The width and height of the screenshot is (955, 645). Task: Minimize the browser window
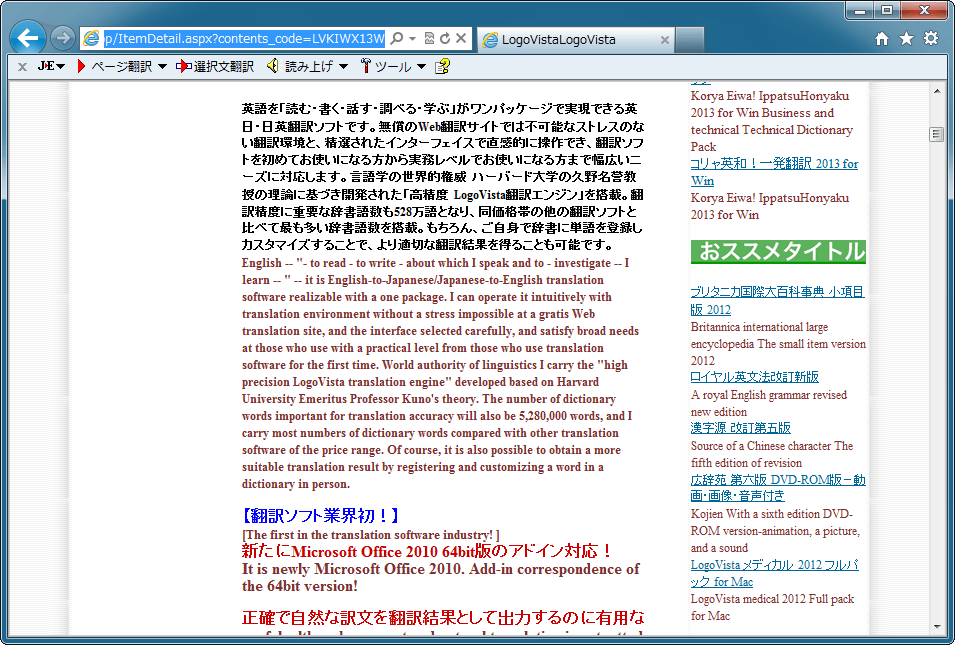tap(860, 10)
